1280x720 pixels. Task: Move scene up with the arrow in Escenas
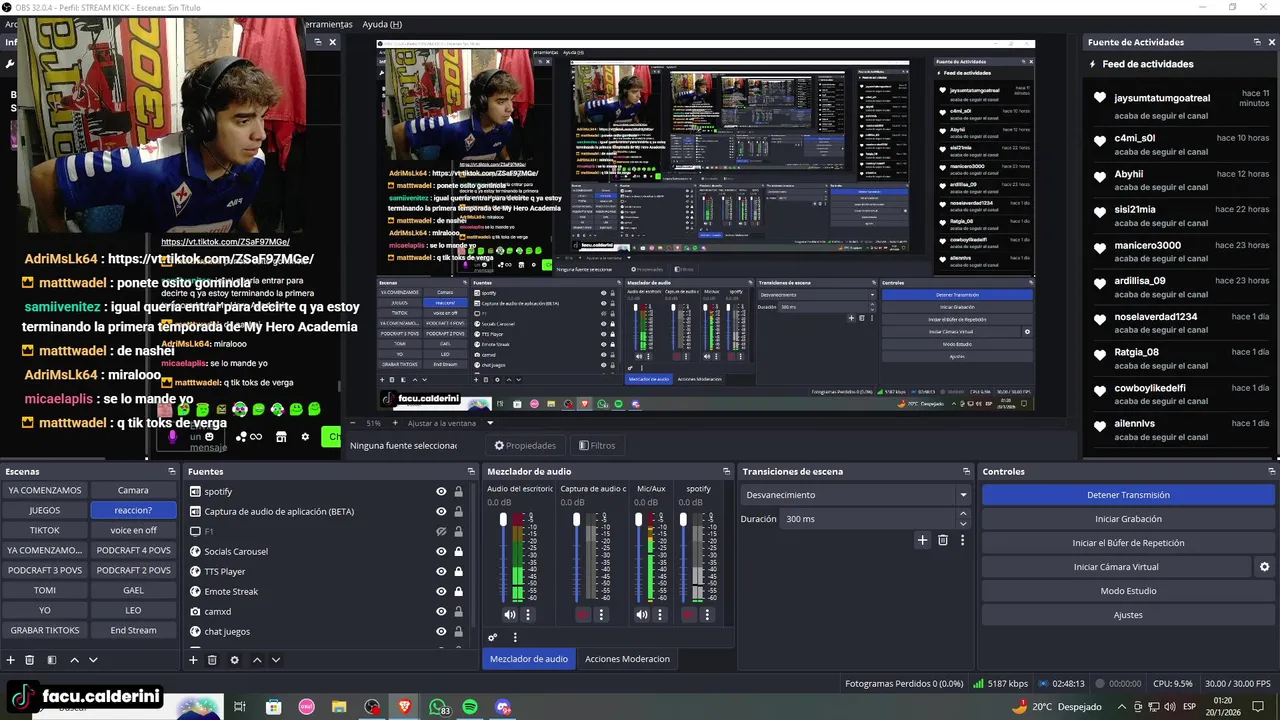click(x=74, y=660)
